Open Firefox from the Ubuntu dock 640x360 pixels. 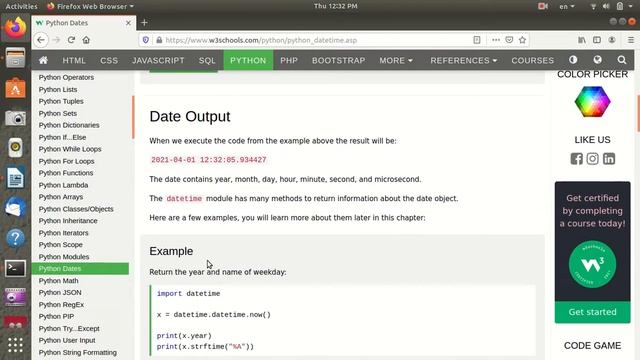point(15,27)
